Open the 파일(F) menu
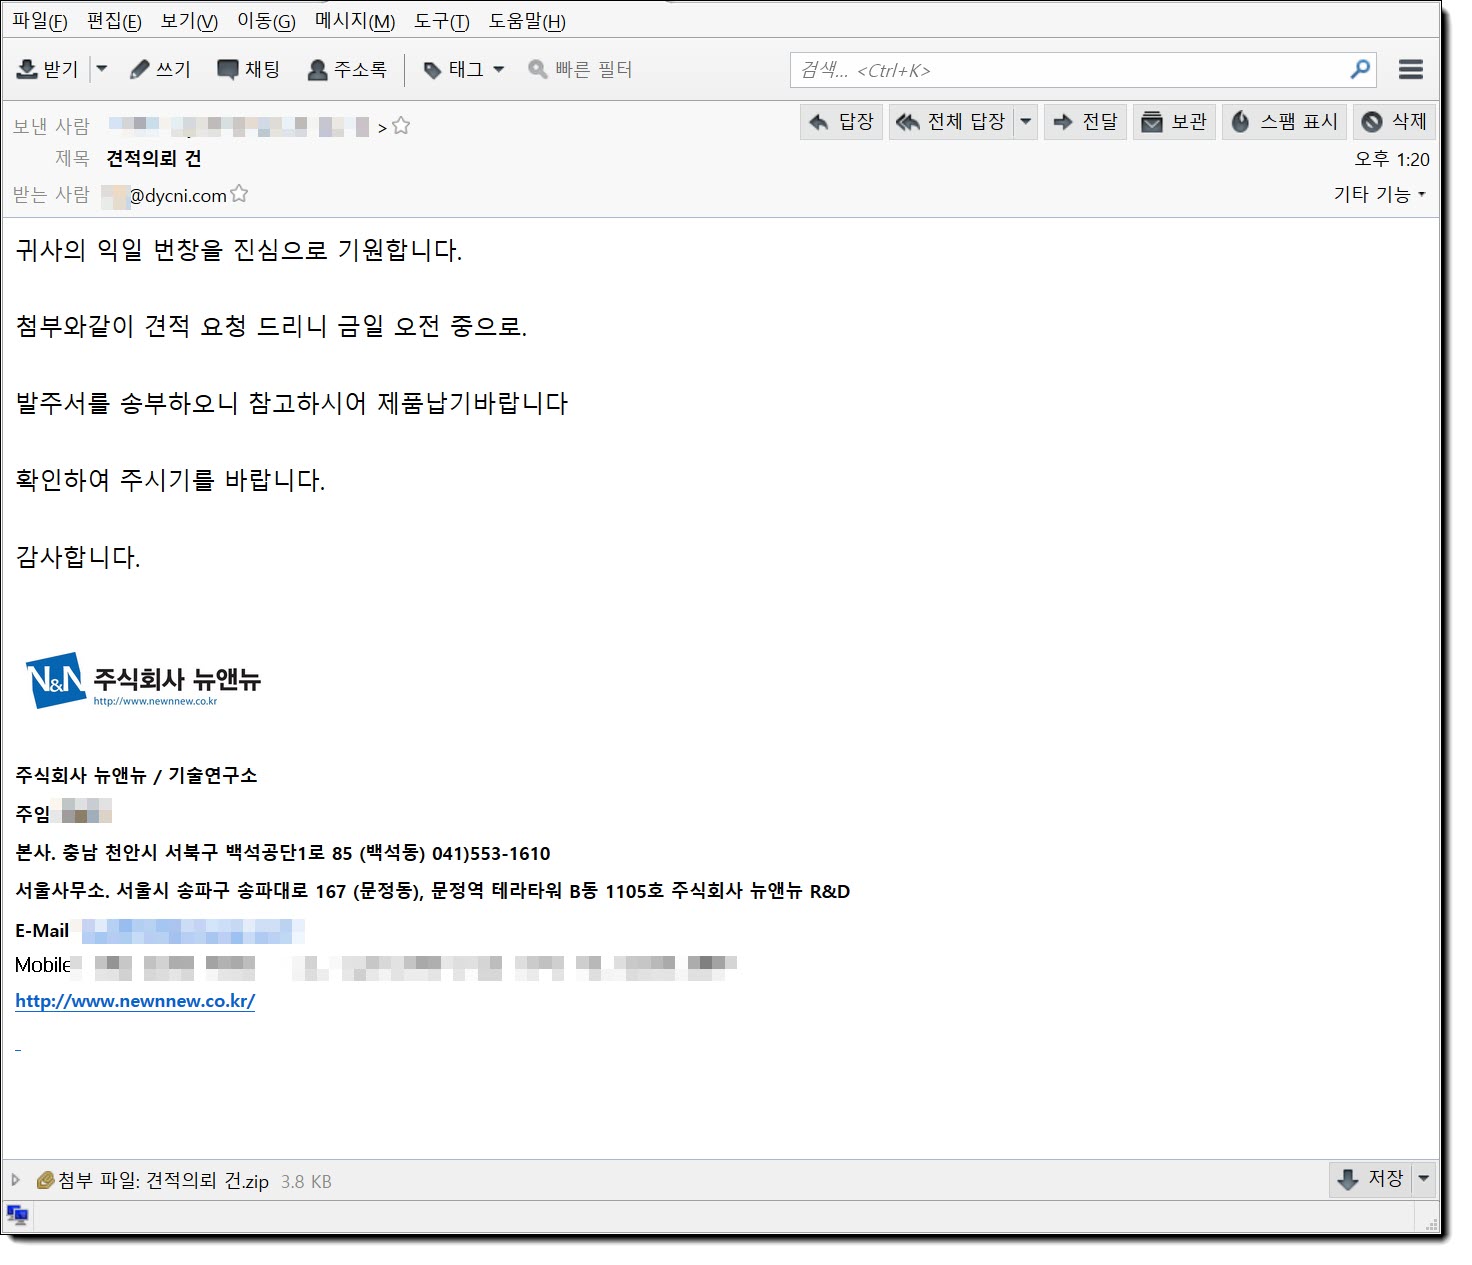Image resolution: width=1472 pixels, height=1265 pixels. point(40,21)
